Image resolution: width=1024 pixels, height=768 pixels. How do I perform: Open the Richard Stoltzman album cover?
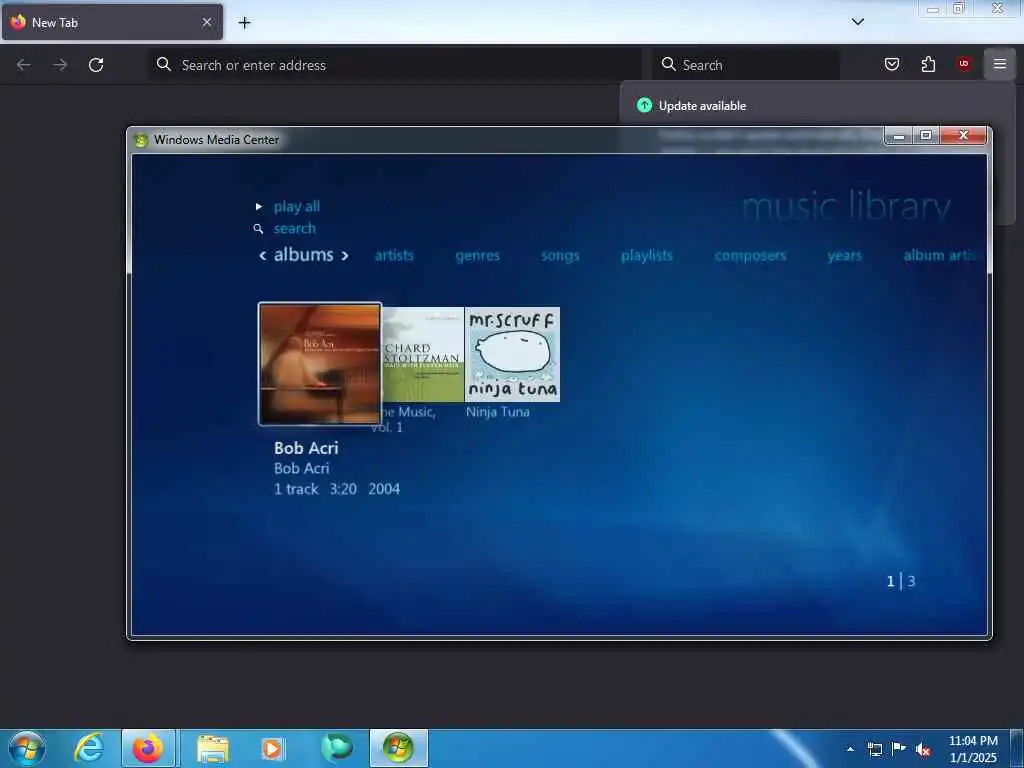point(423,355)
